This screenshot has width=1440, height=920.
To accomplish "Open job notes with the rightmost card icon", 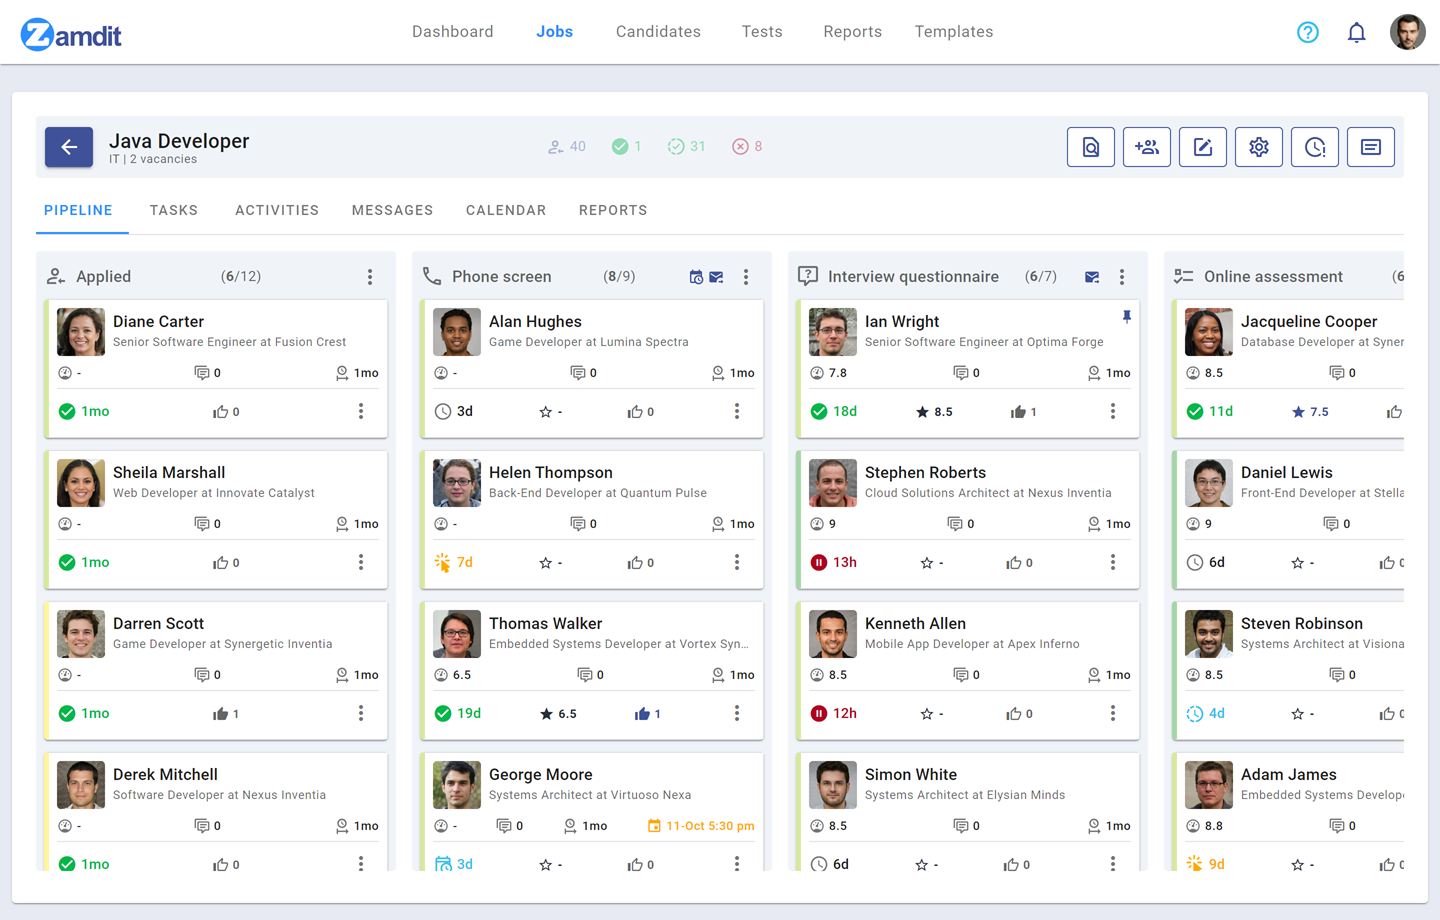I will coord(1370,146).
